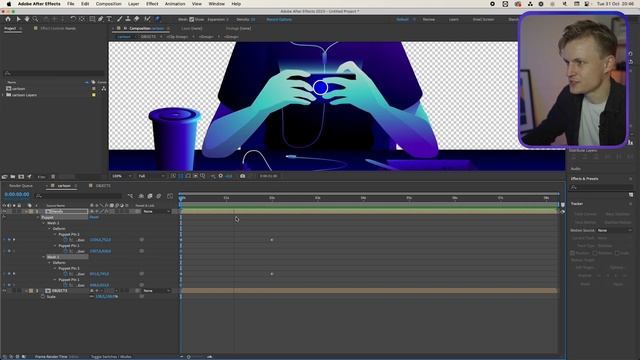
Task: Select the Review workspace
Action: point(429,19)
